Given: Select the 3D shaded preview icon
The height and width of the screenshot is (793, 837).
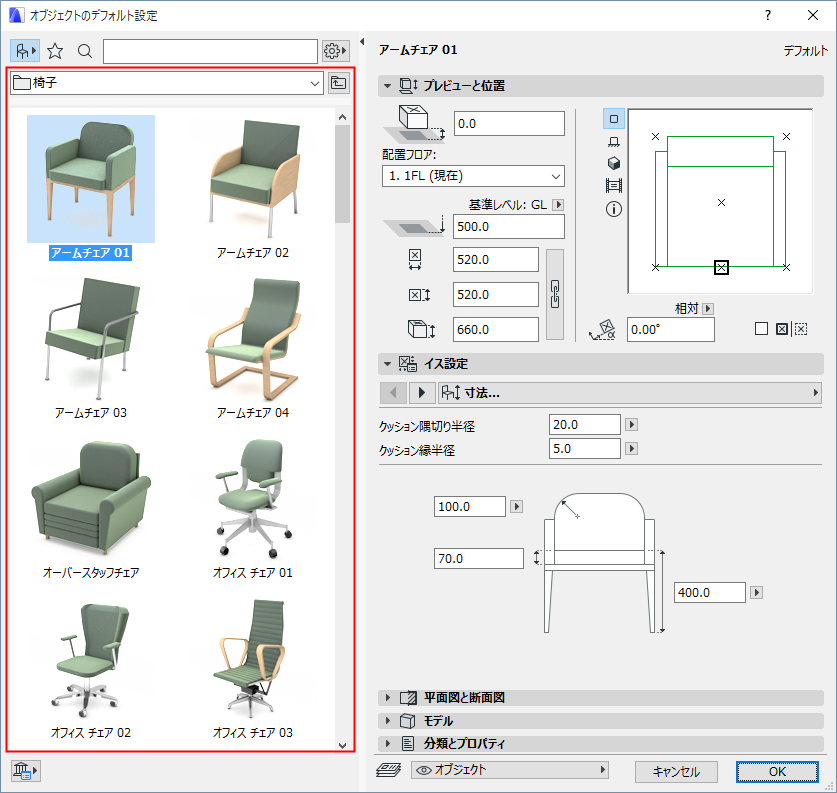Looking at the screenshot, I should coord(614,163).
